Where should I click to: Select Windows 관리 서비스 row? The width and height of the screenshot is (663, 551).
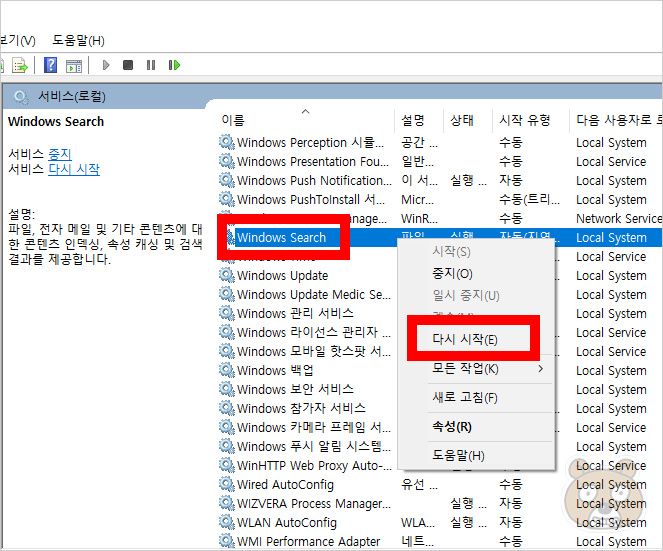click(295, 313)
